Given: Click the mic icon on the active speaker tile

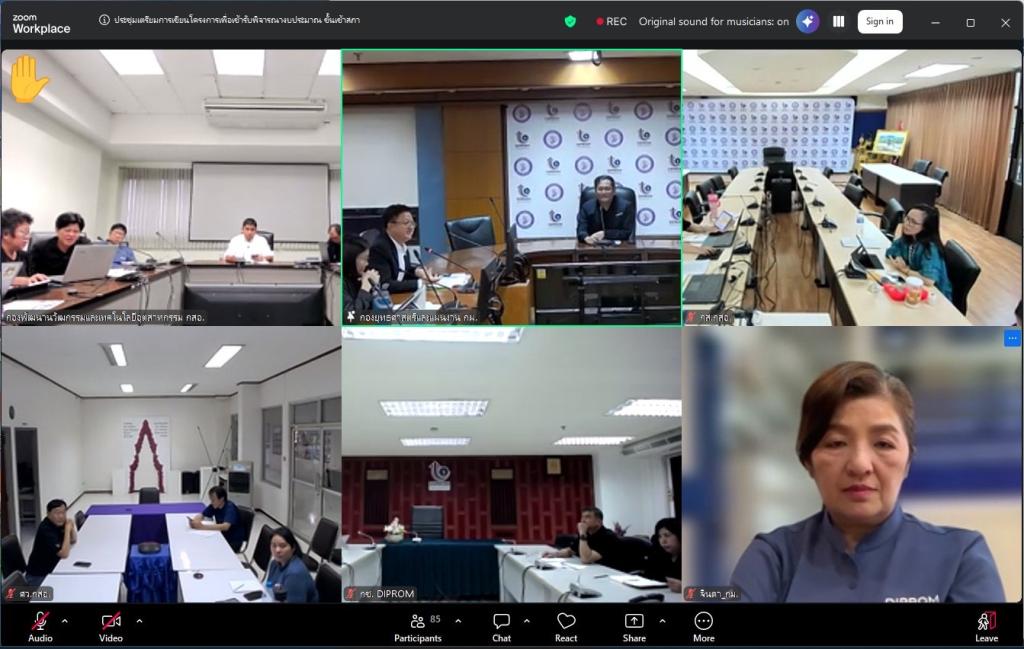Looking at the screenshot, I should pos(351,317).
